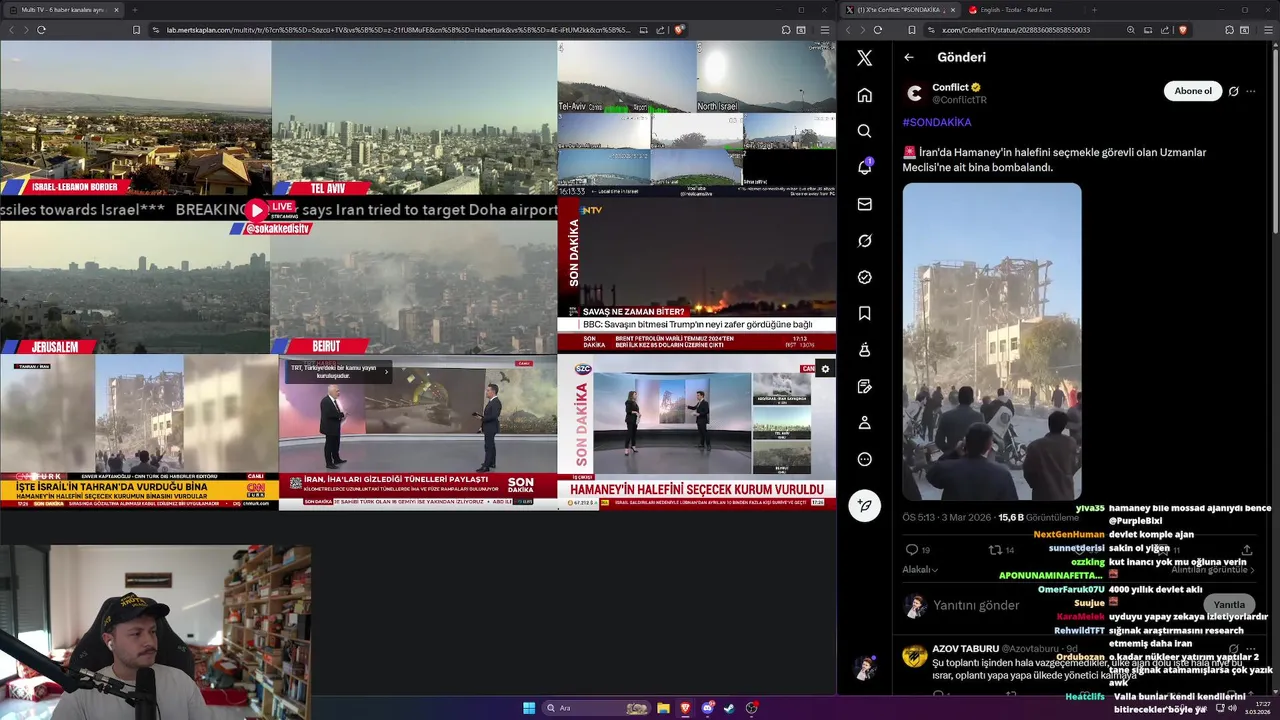Open the X search explore icon

864,131
